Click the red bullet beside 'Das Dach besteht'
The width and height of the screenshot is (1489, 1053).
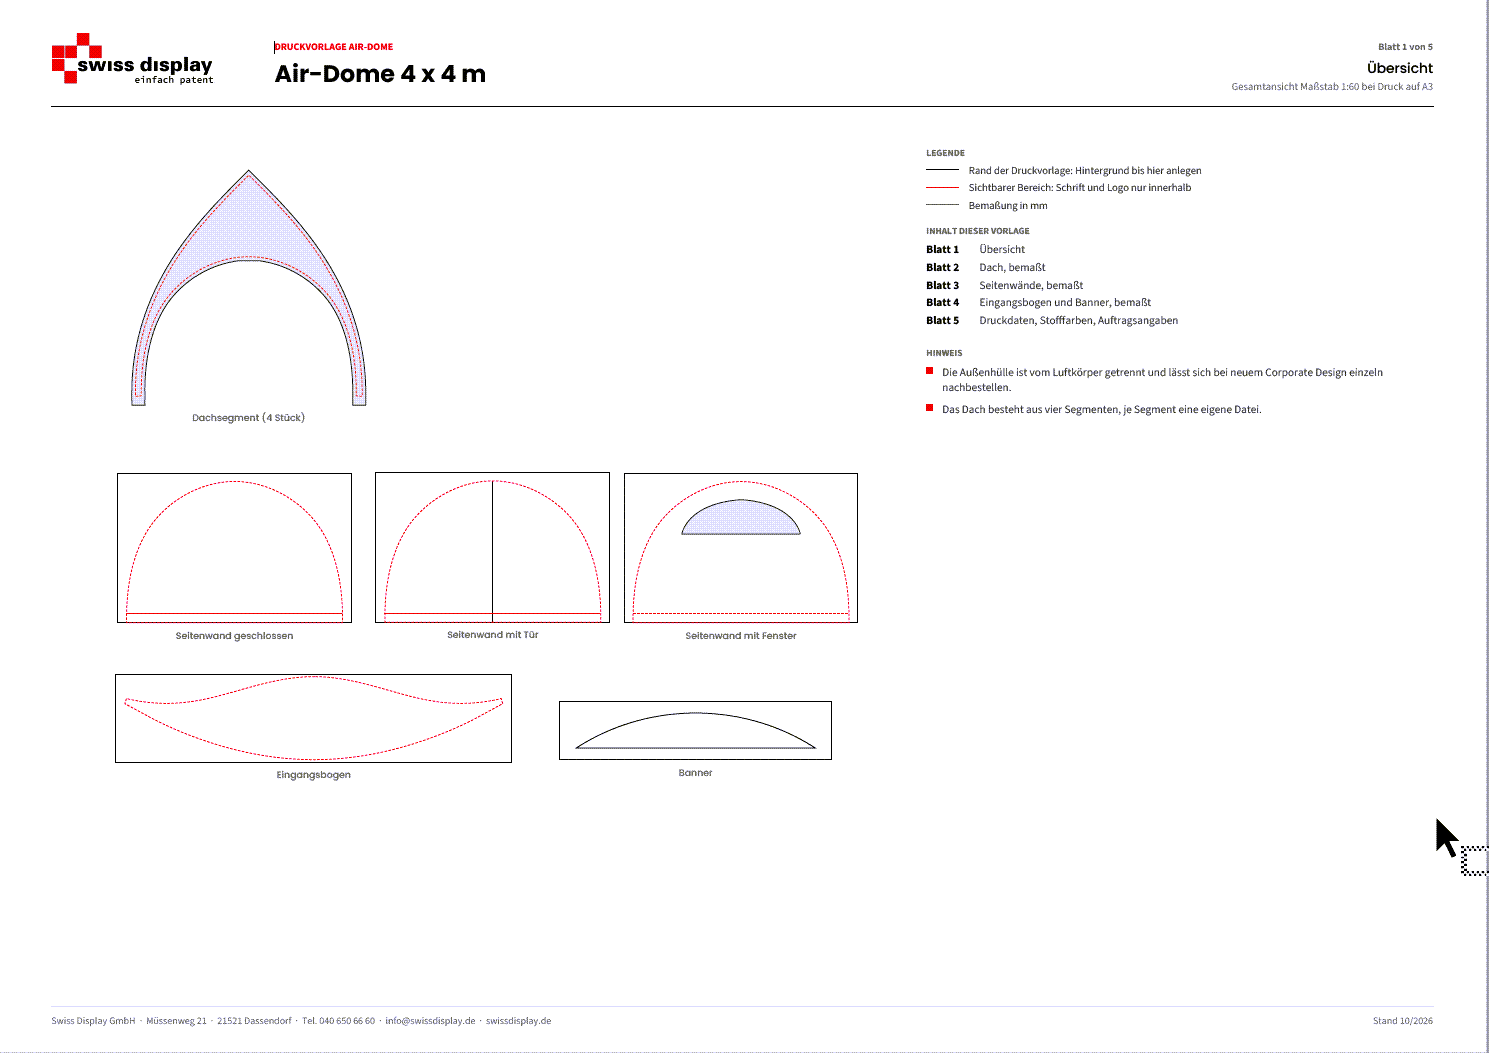point(930,408)
